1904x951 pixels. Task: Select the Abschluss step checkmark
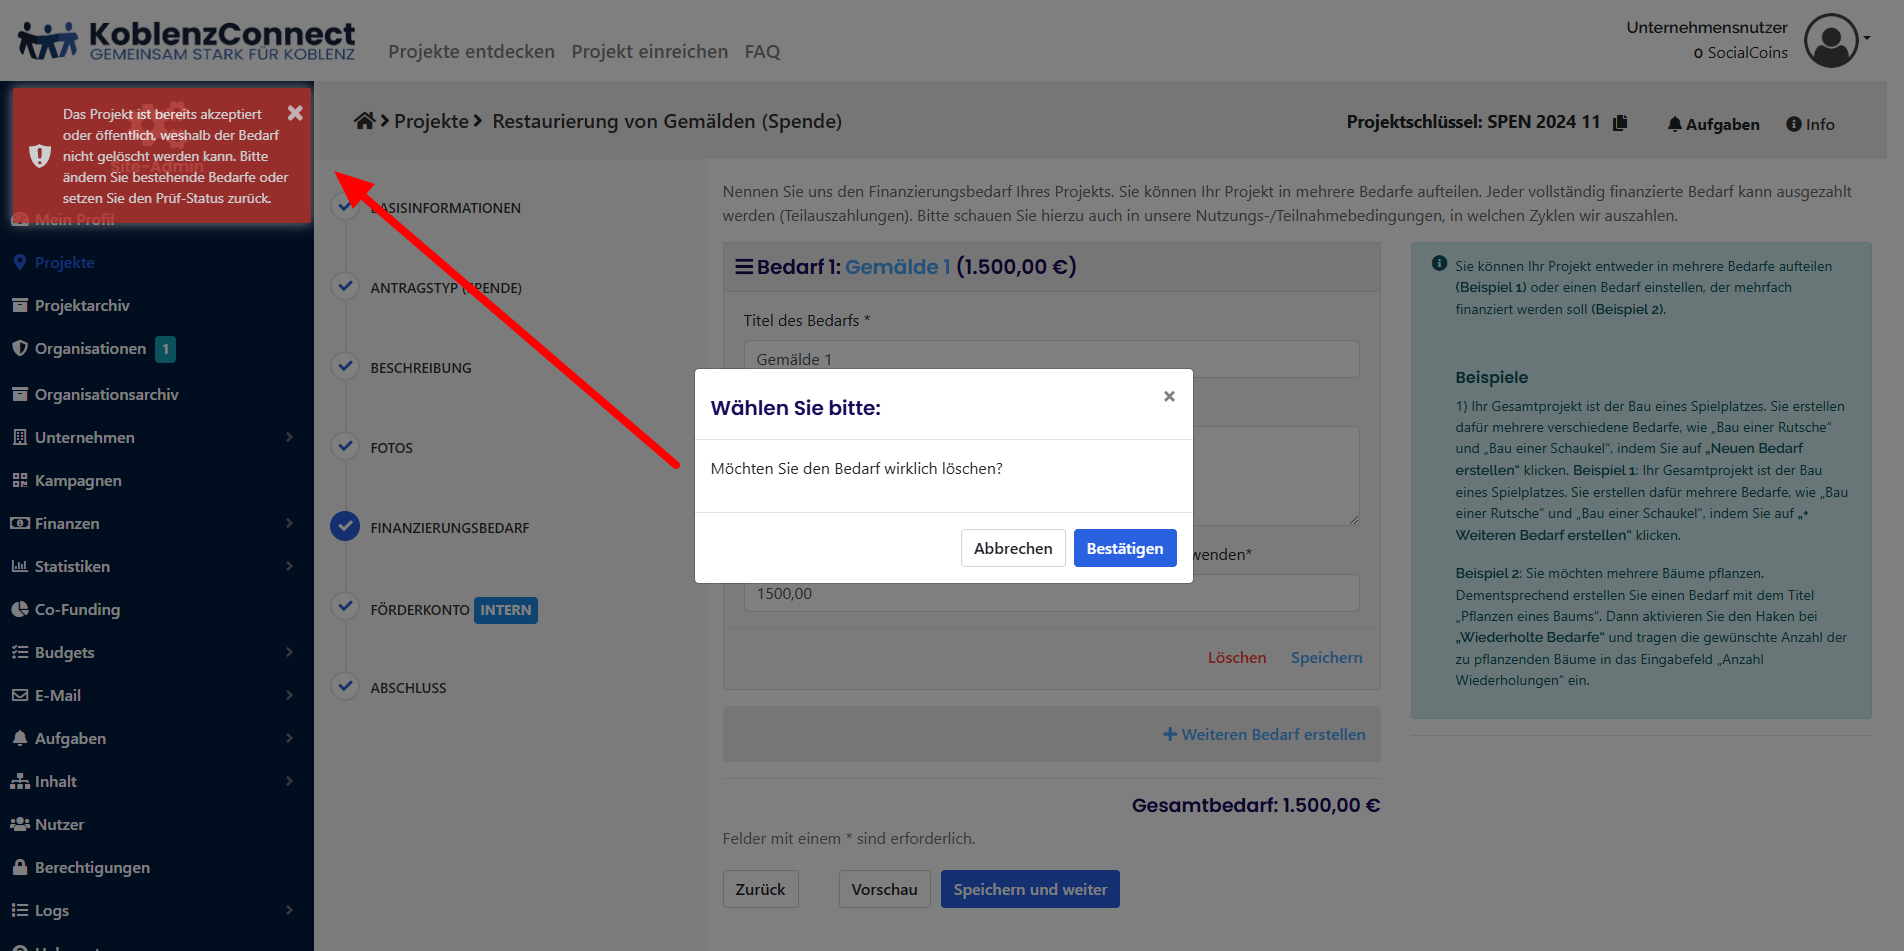pyautogui.click(x=345, y=686)
